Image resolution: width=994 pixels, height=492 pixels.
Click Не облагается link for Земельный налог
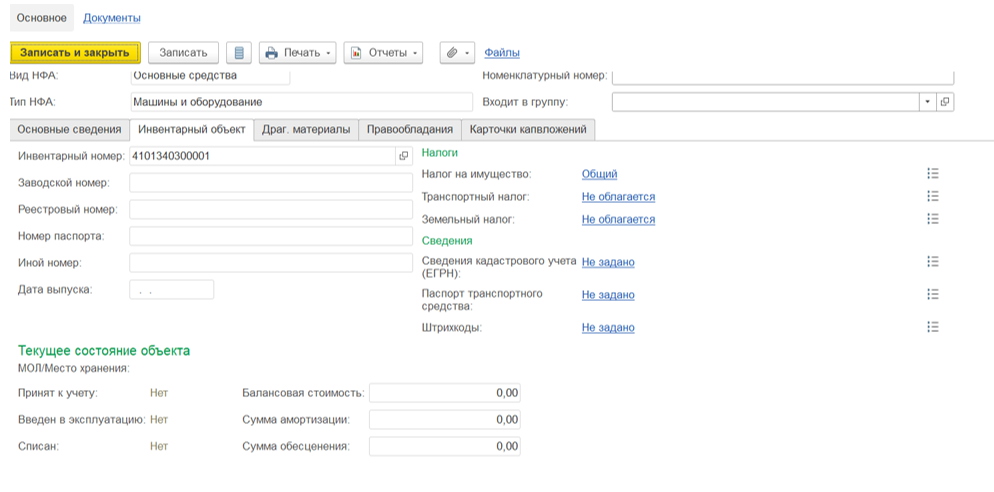pos(619,219)
